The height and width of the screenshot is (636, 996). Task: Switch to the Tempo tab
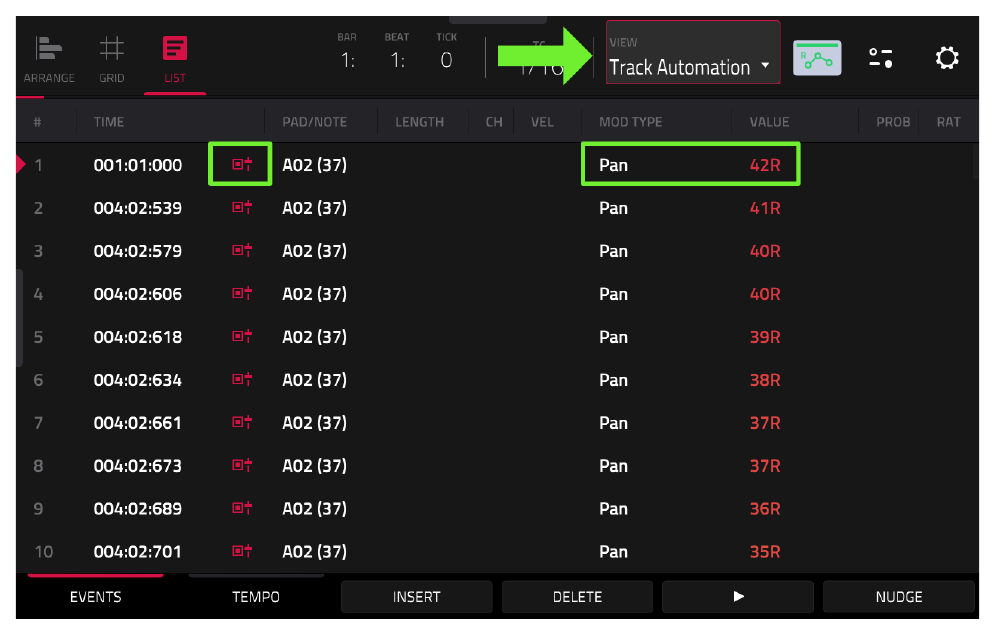pyautogui.click(x=256, y=597)
